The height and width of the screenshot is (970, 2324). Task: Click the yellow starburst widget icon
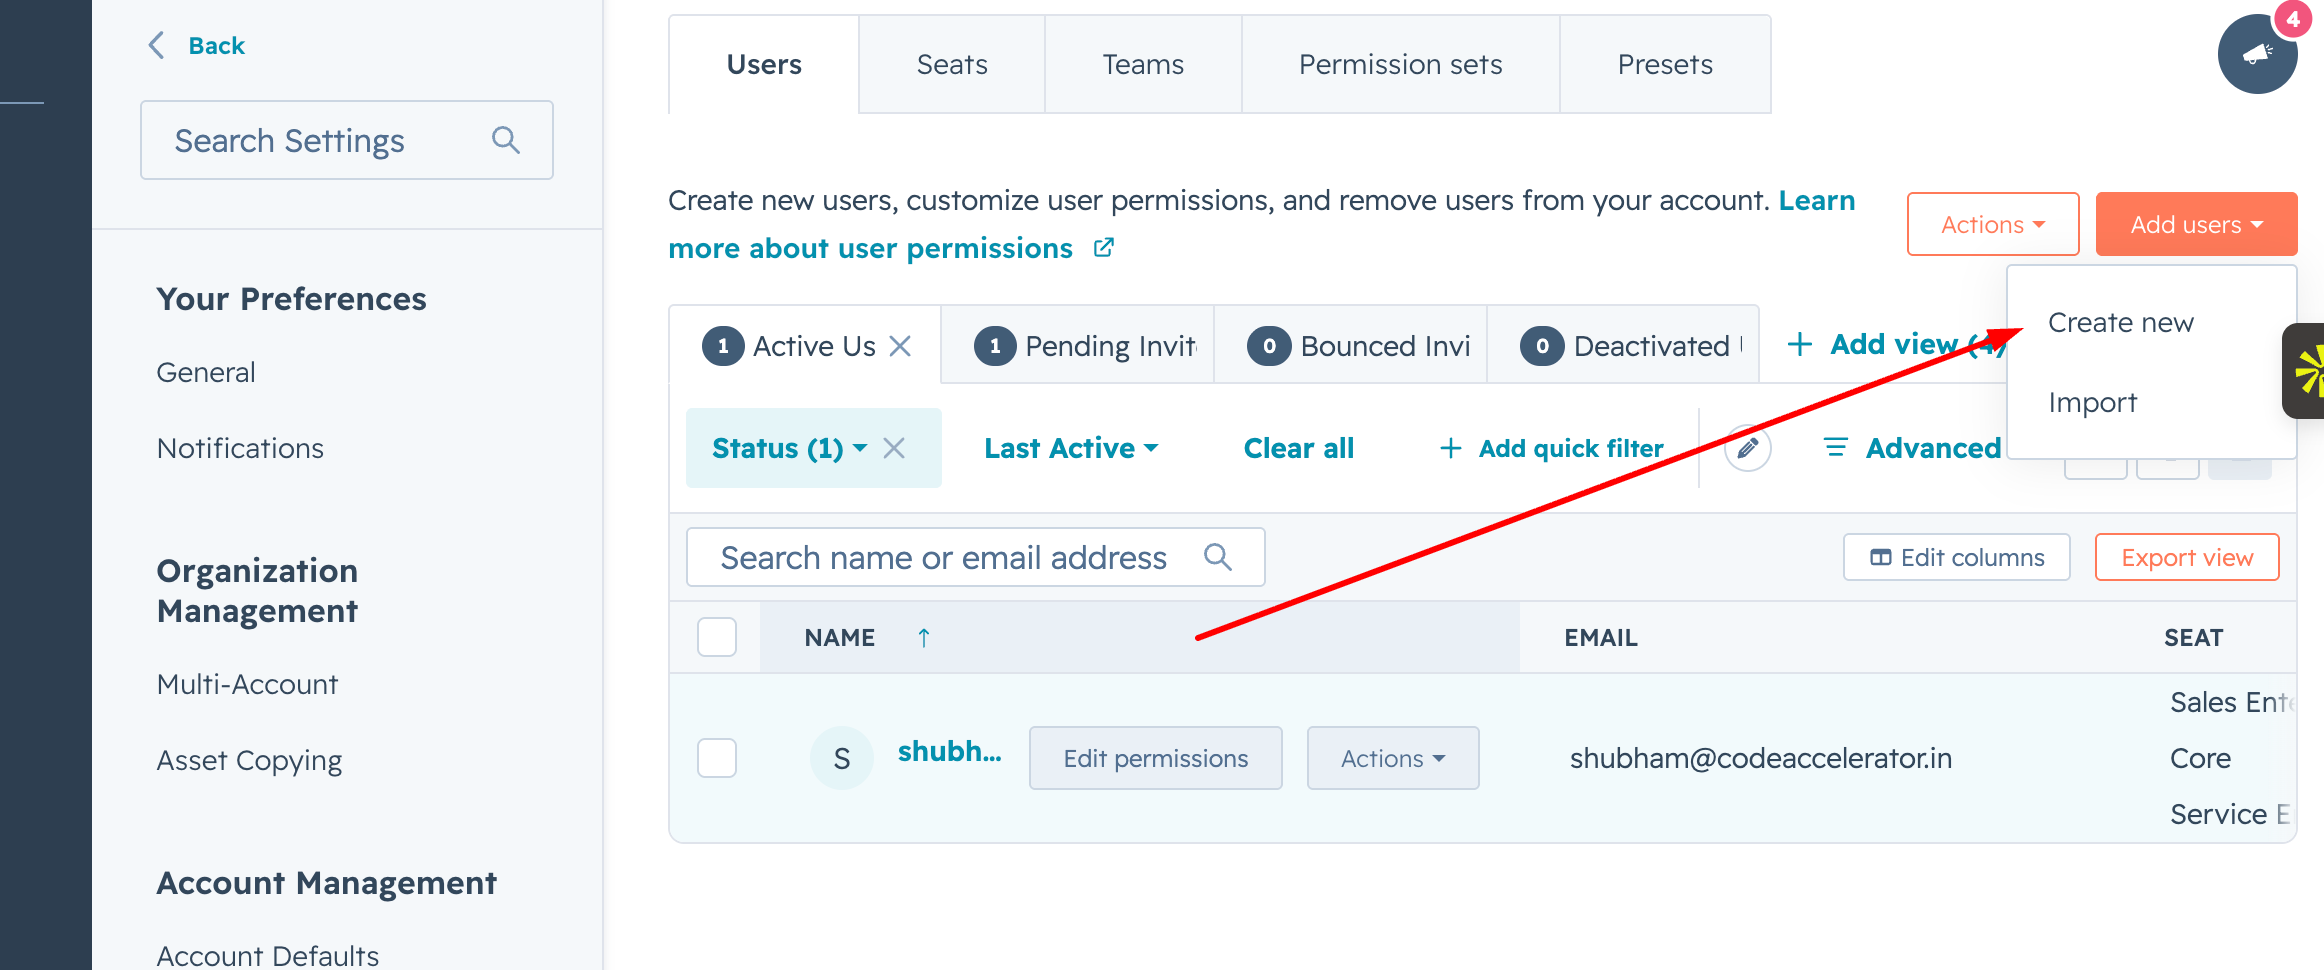(2308, 370)
